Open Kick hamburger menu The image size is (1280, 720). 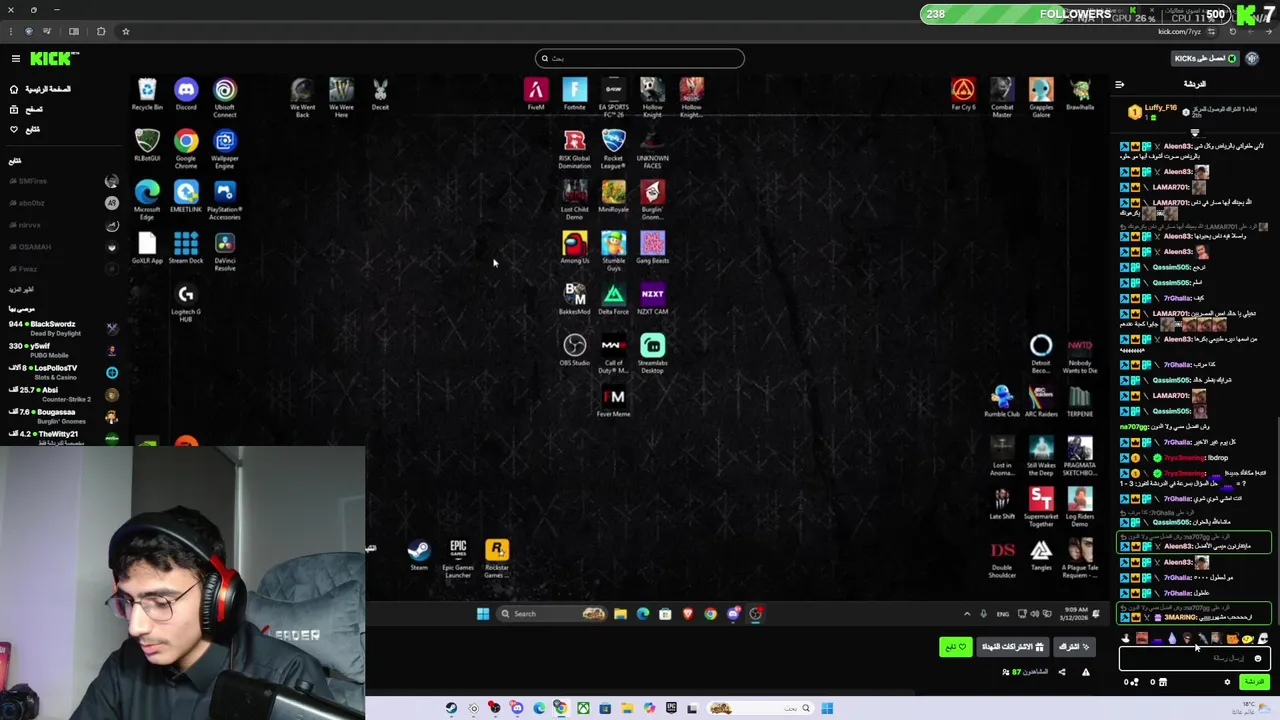tap(16, 59)
